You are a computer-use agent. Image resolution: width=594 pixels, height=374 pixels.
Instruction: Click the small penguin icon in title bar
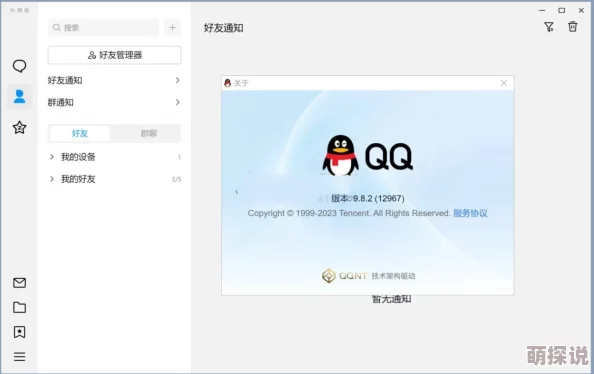pos(227,83)
